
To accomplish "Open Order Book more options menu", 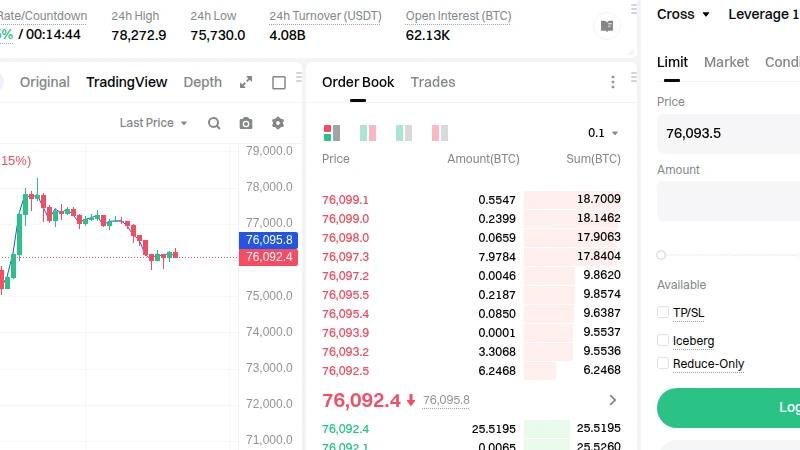I will [613, 82].
